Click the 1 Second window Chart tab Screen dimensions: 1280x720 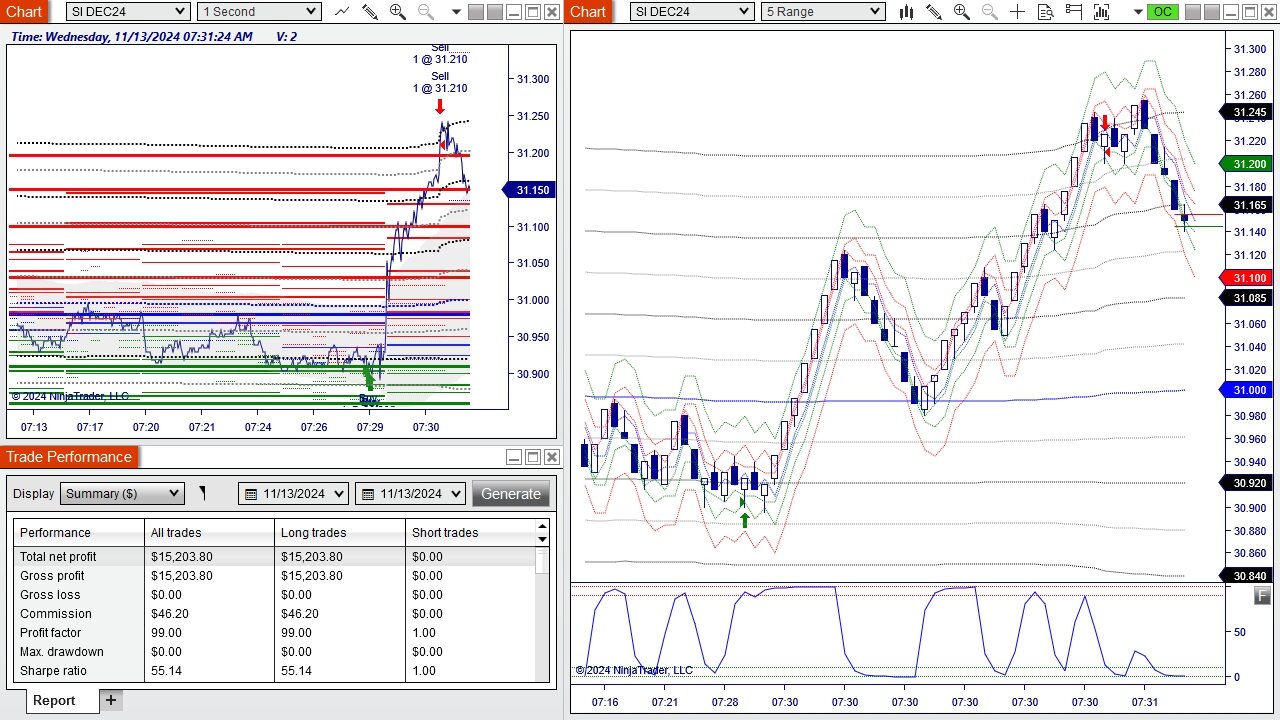point(24,11)
